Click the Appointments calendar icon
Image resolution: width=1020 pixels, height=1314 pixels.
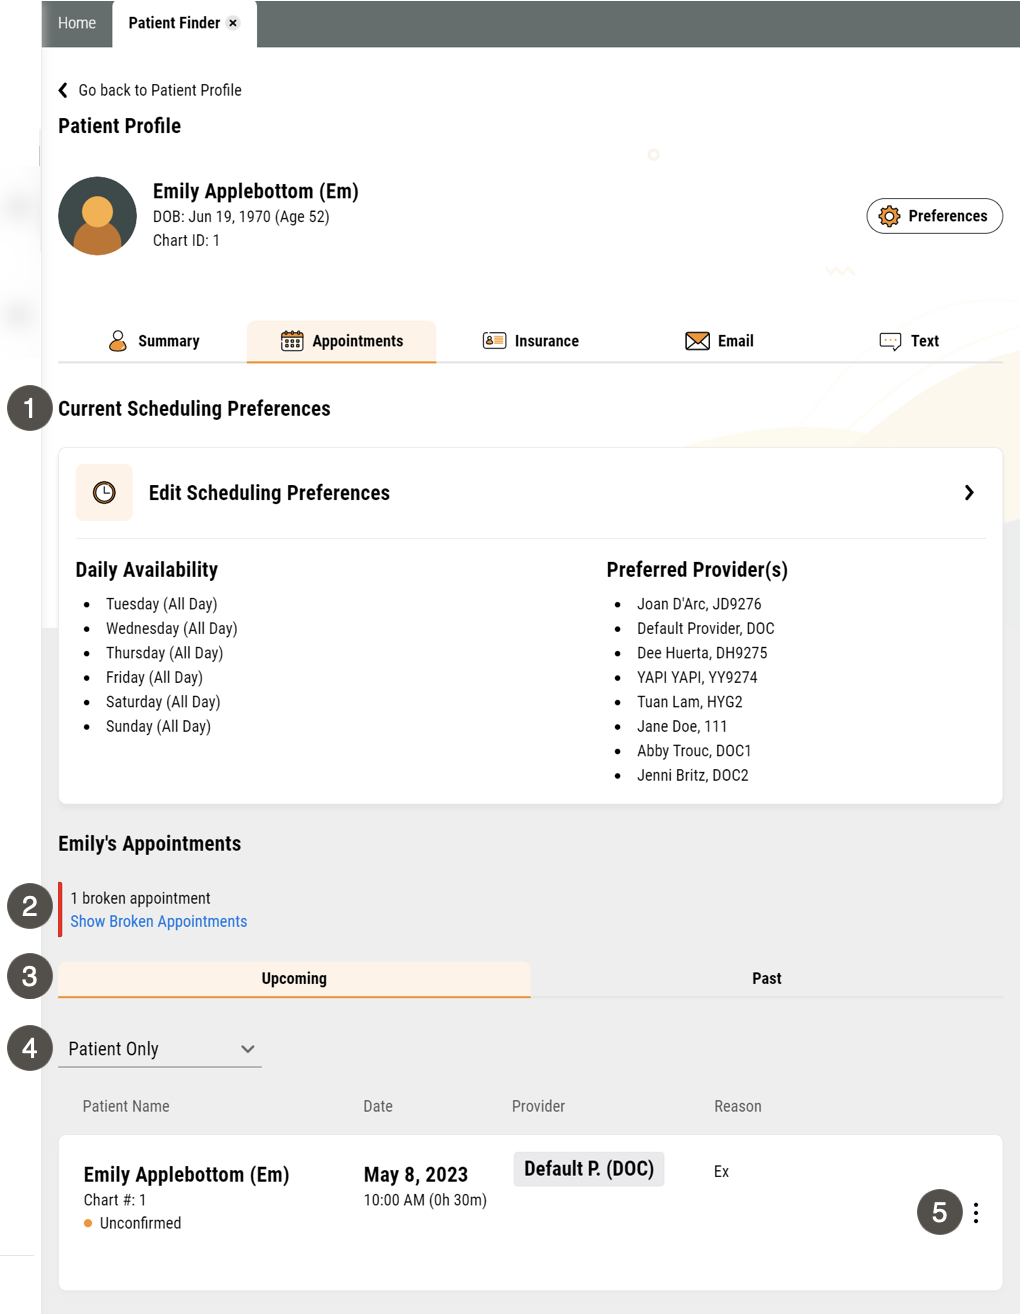tap(292, 341)
